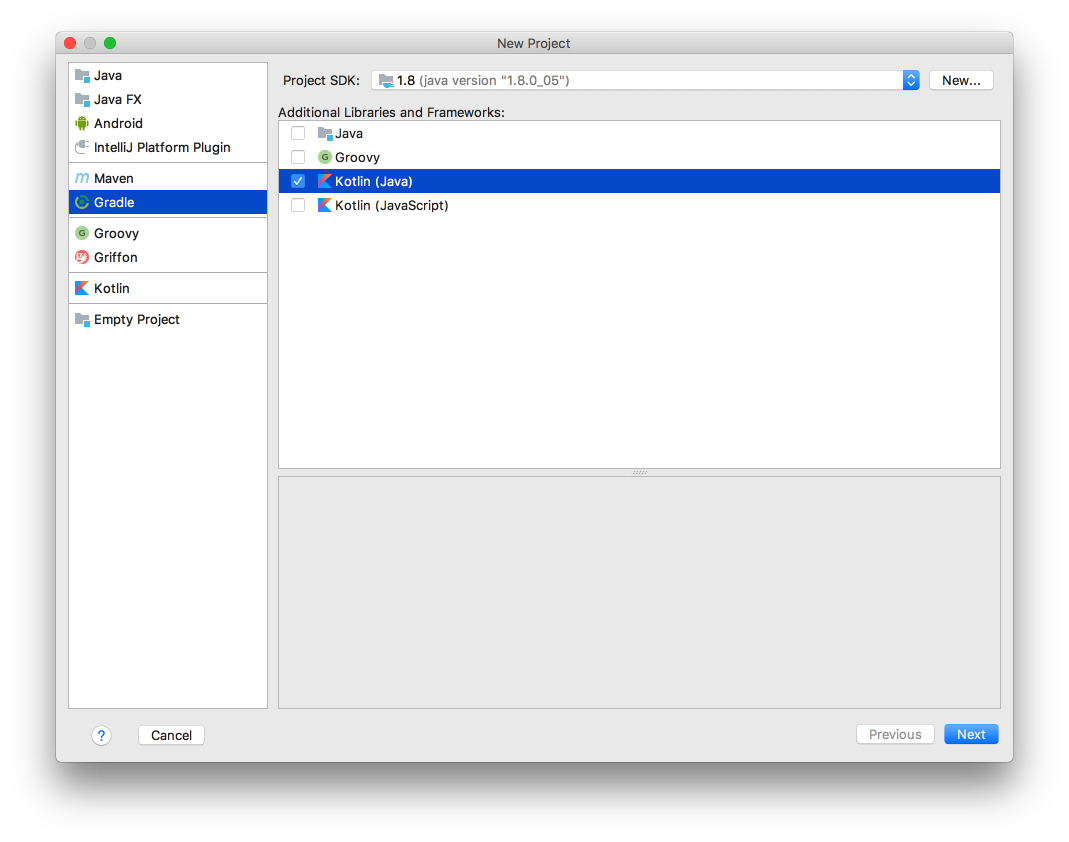Click the Maven 'm' icon
Viewport: 1069px width, 842px height.
click(x=82, y=179)
